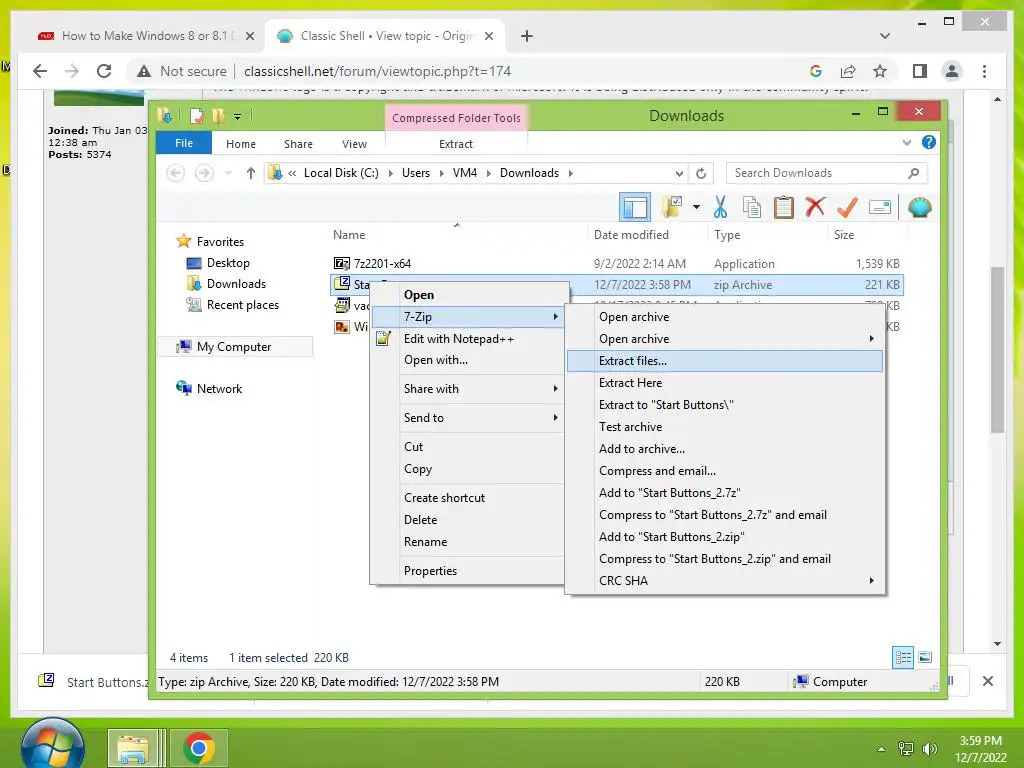This screenshot has height=768, width=1024.
Task: Click the new folder icon in title bar
Action: [218, 116]
